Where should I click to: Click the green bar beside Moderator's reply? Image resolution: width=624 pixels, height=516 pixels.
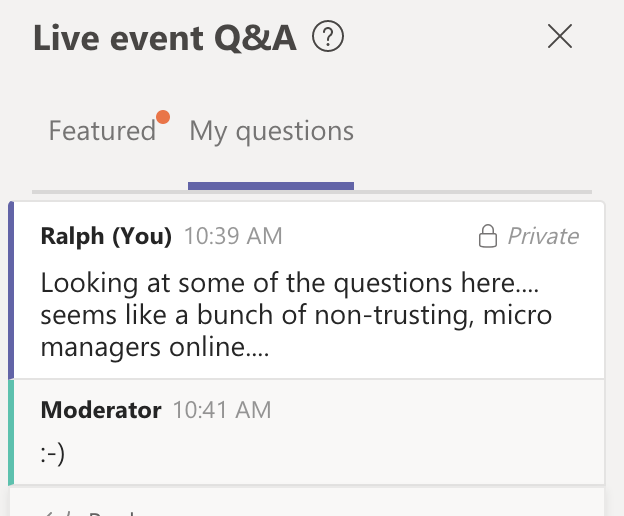click(x=11, y=432)
